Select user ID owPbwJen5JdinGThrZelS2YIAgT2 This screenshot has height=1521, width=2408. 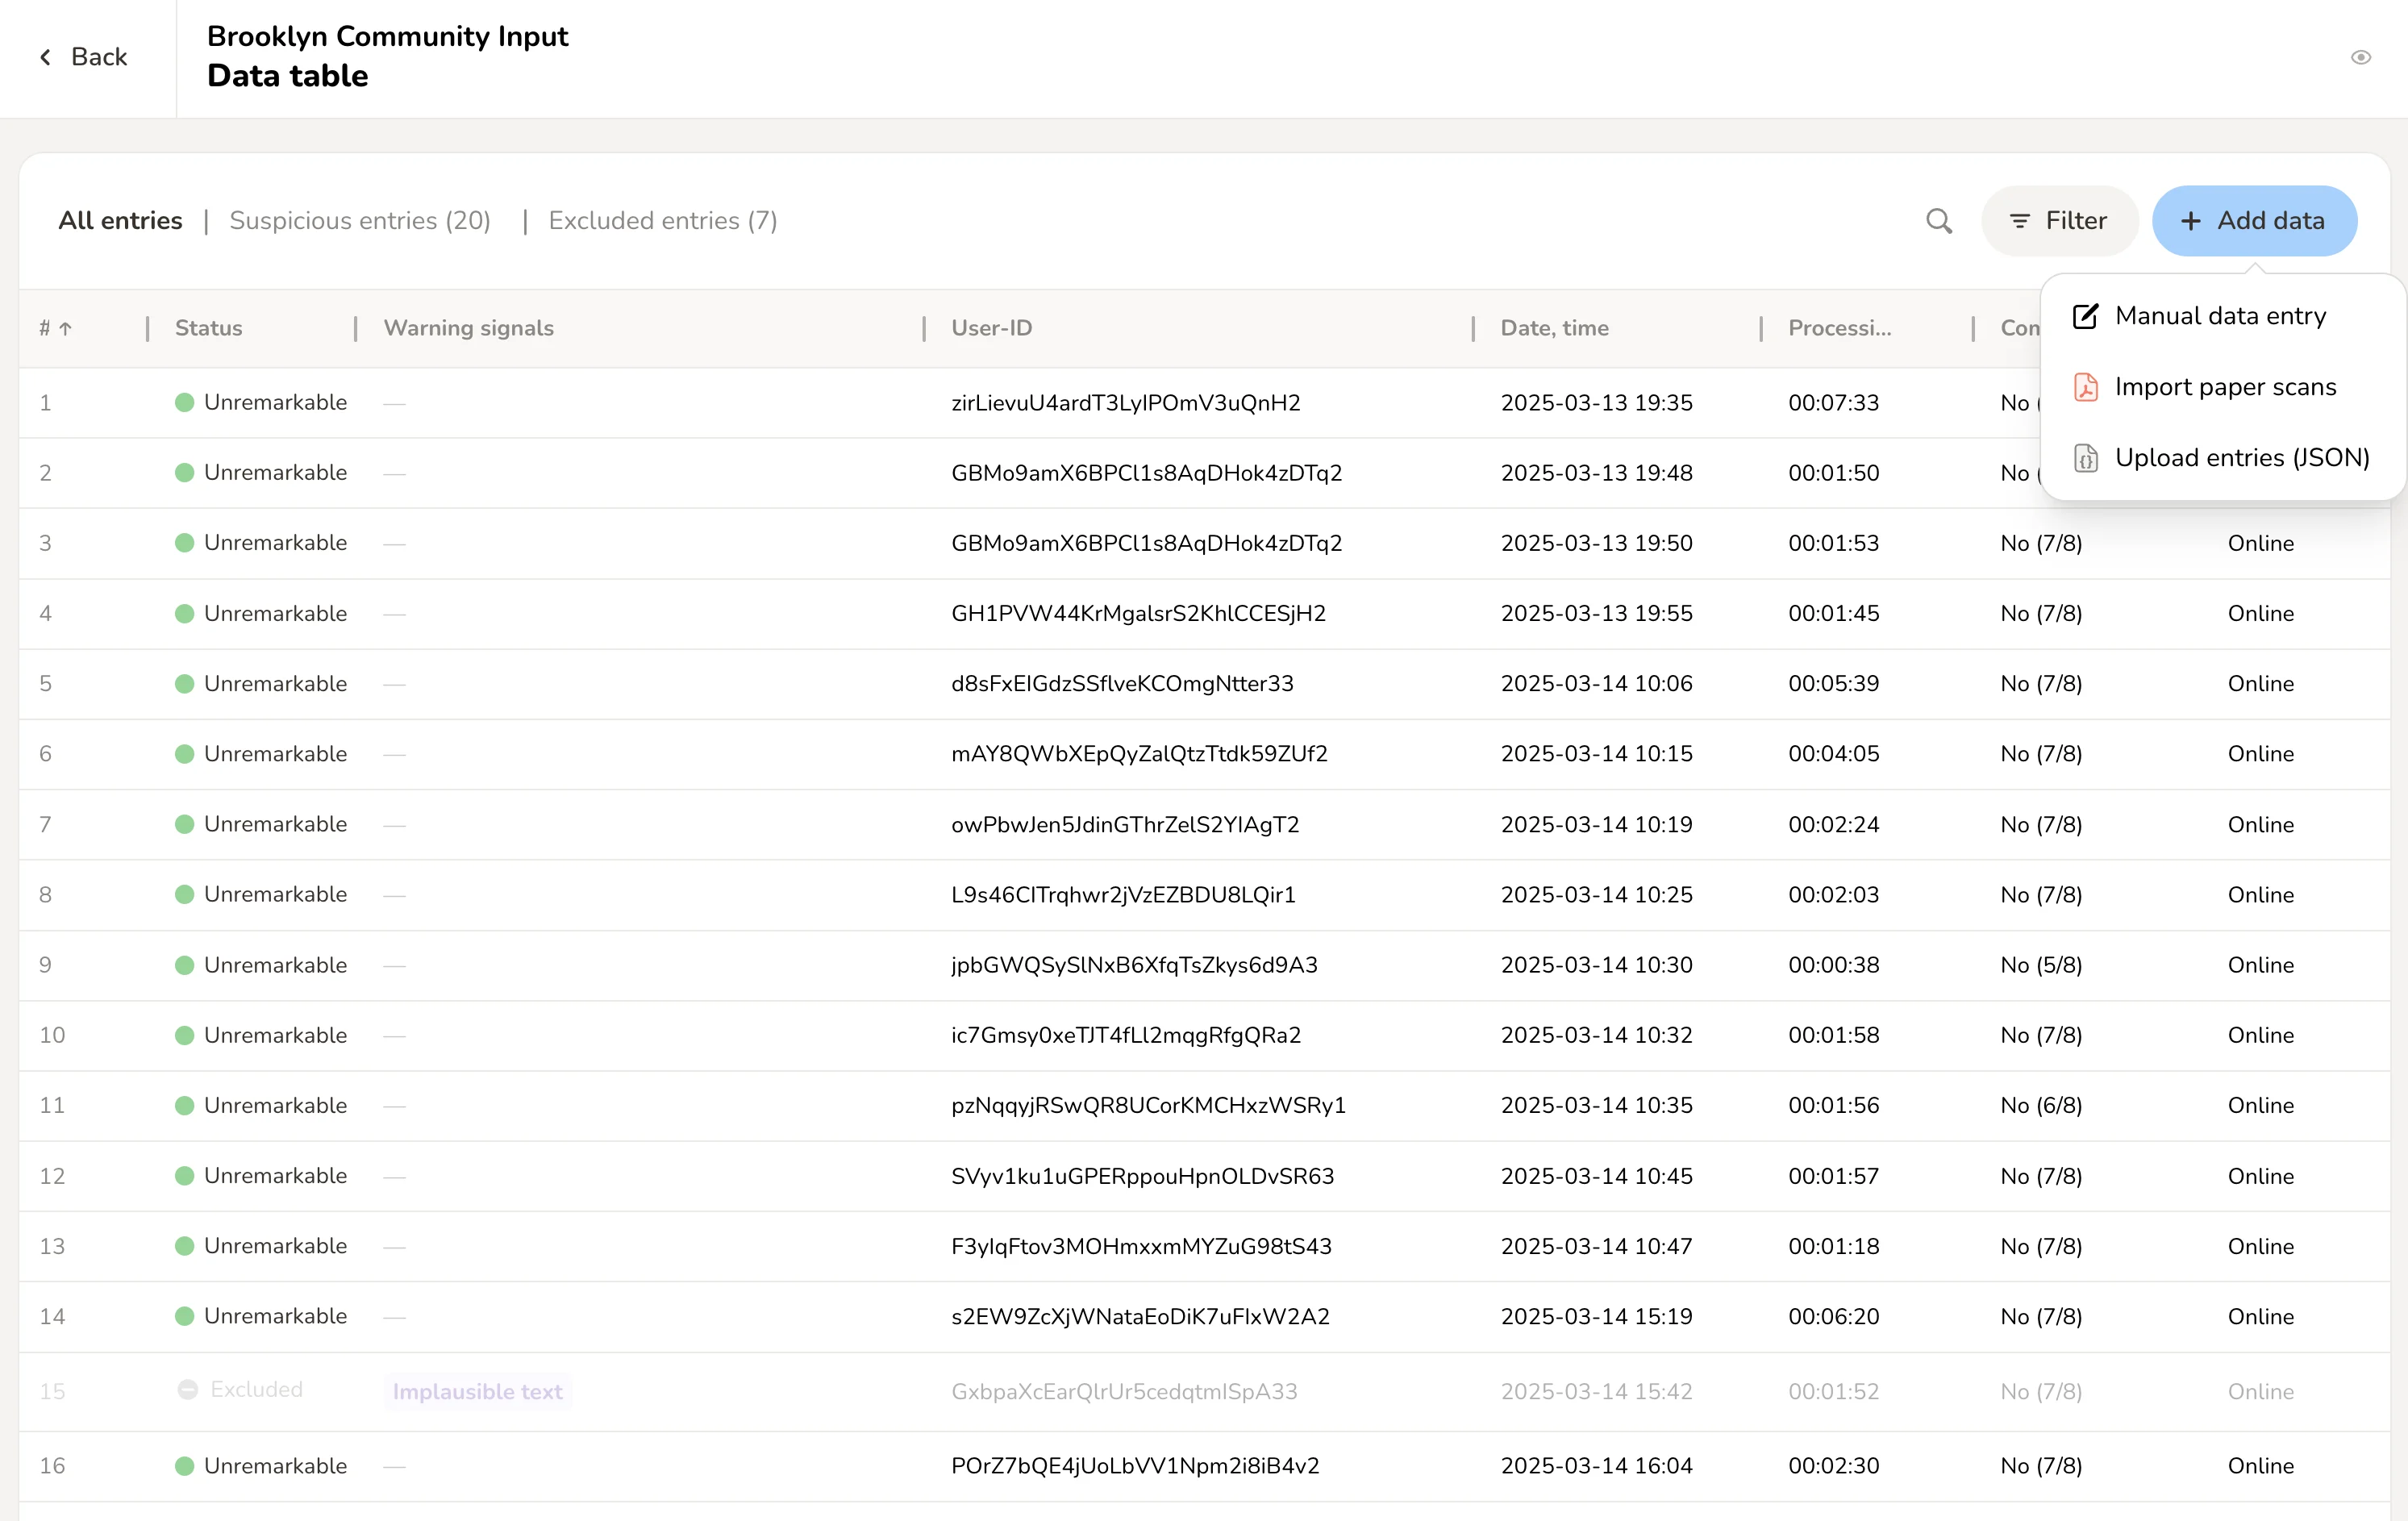1125,825
